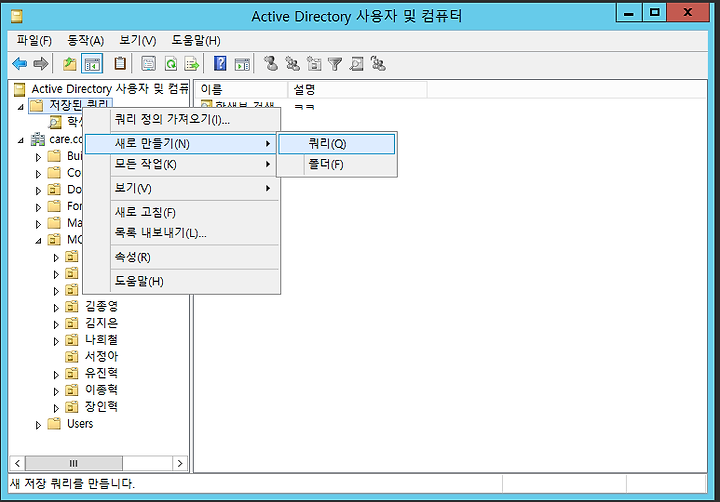720x502 pixels.
Task: Select Users container in tree
Action: tap(80, 423)
